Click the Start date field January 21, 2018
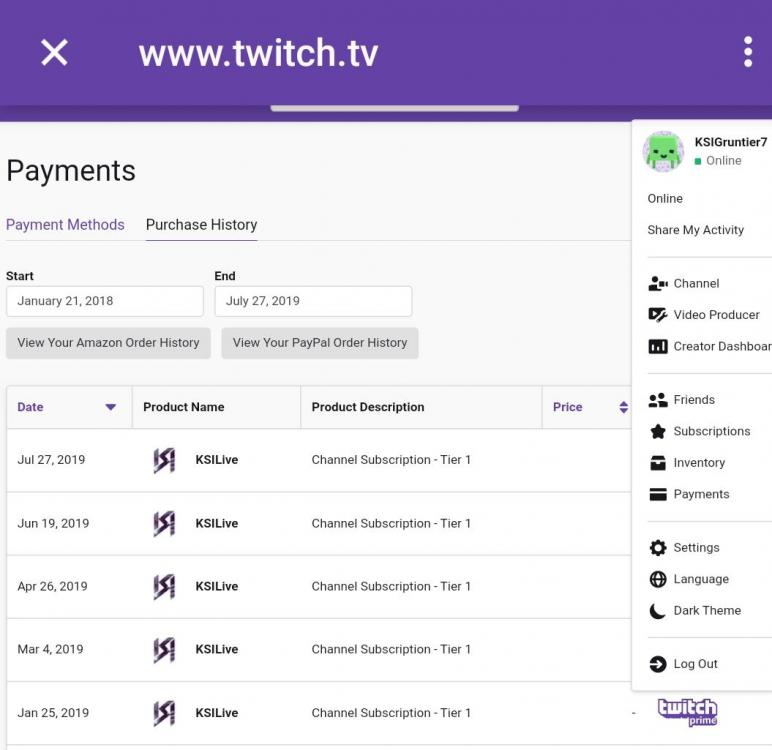 point(105,301)
